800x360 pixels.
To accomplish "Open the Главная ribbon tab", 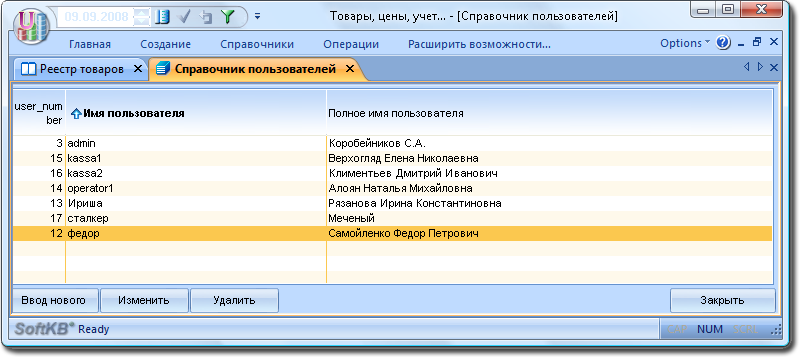I will click(90, 44).
